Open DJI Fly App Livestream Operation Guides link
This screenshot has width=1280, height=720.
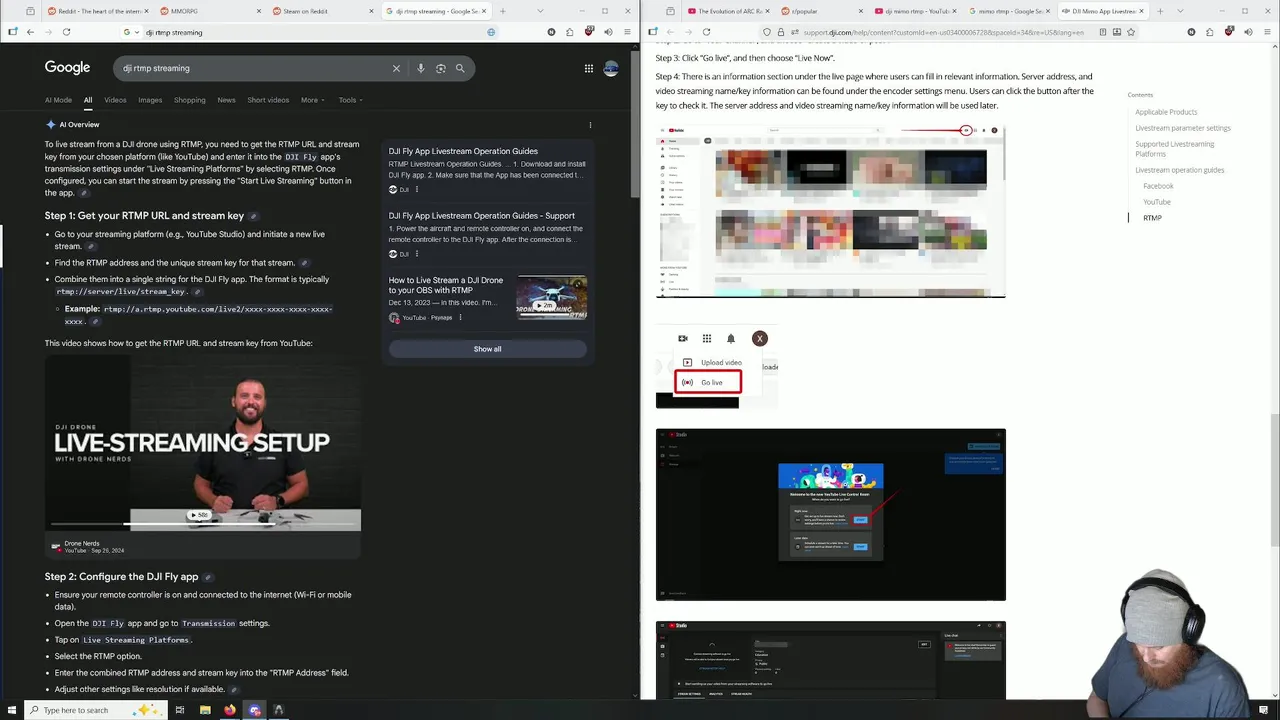pyautogui.click(x=463, y=151)
